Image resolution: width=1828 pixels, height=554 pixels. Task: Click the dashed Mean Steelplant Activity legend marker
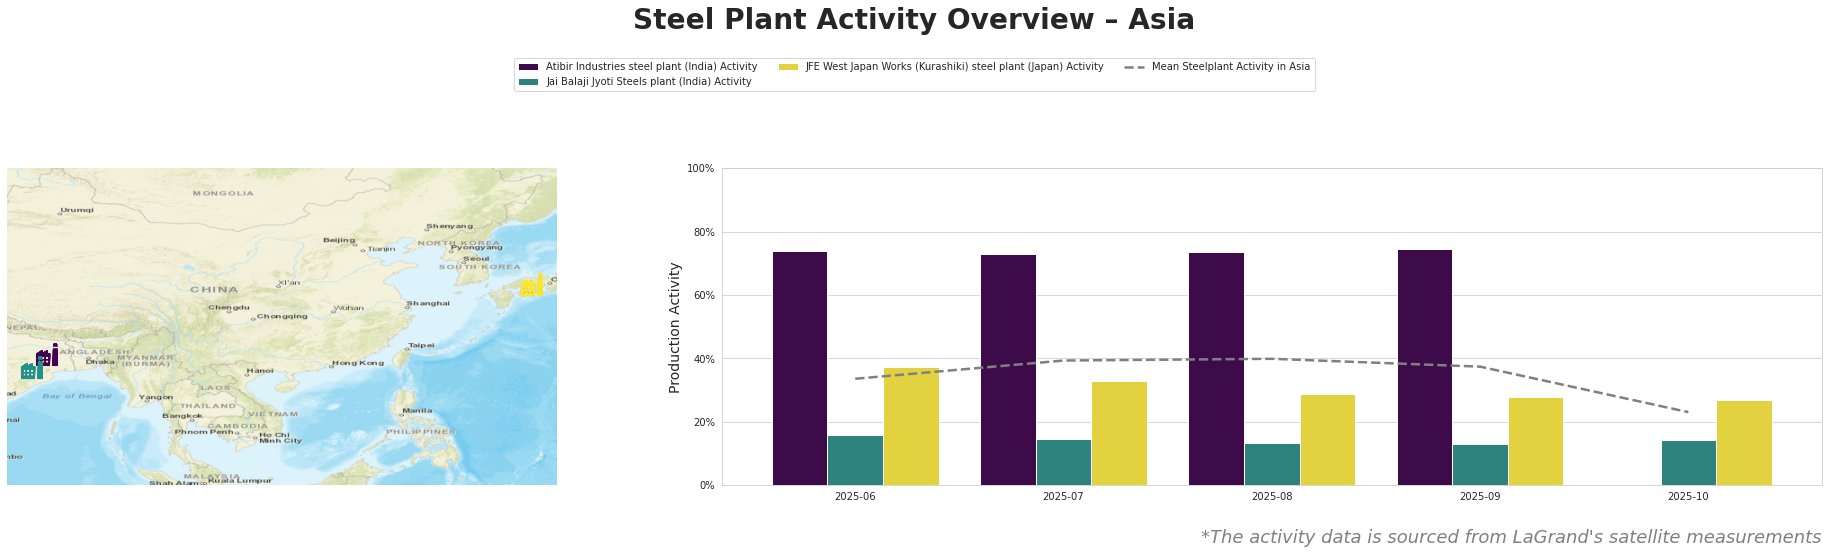pyautogui.click(x=1134, y=67)
